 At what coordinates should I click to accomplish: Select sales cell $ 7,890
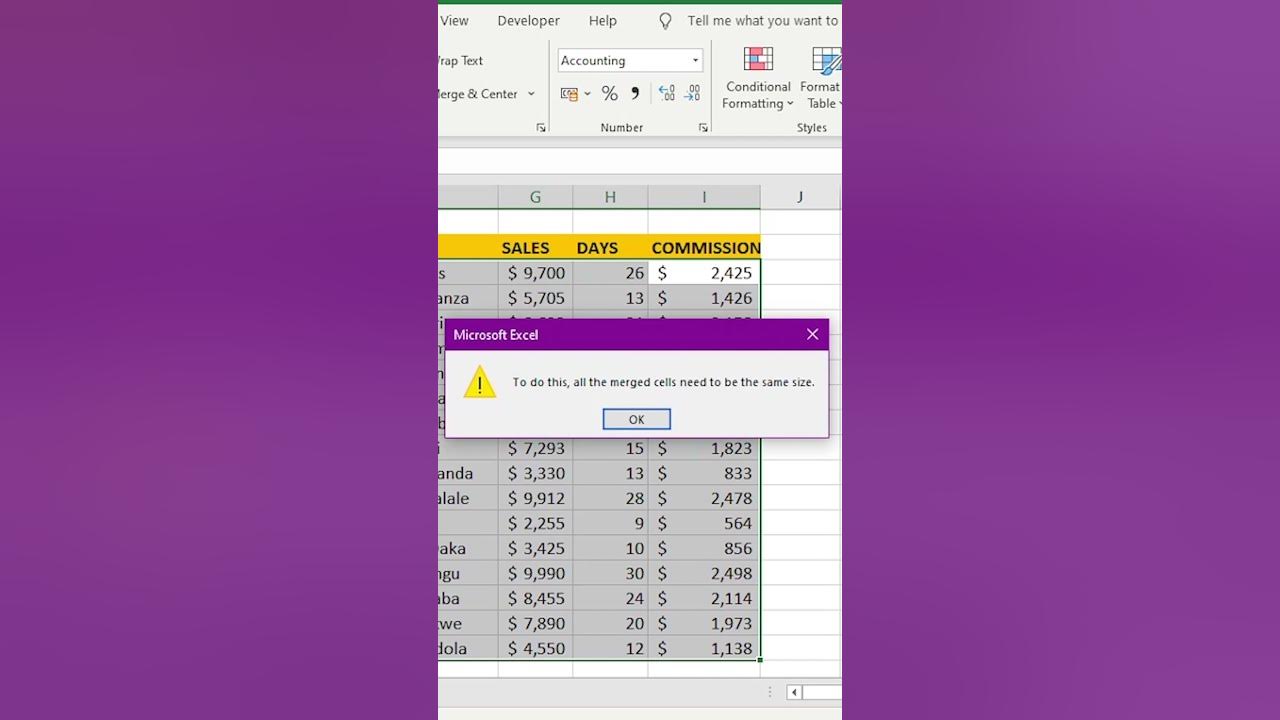[x=535, y=623]
